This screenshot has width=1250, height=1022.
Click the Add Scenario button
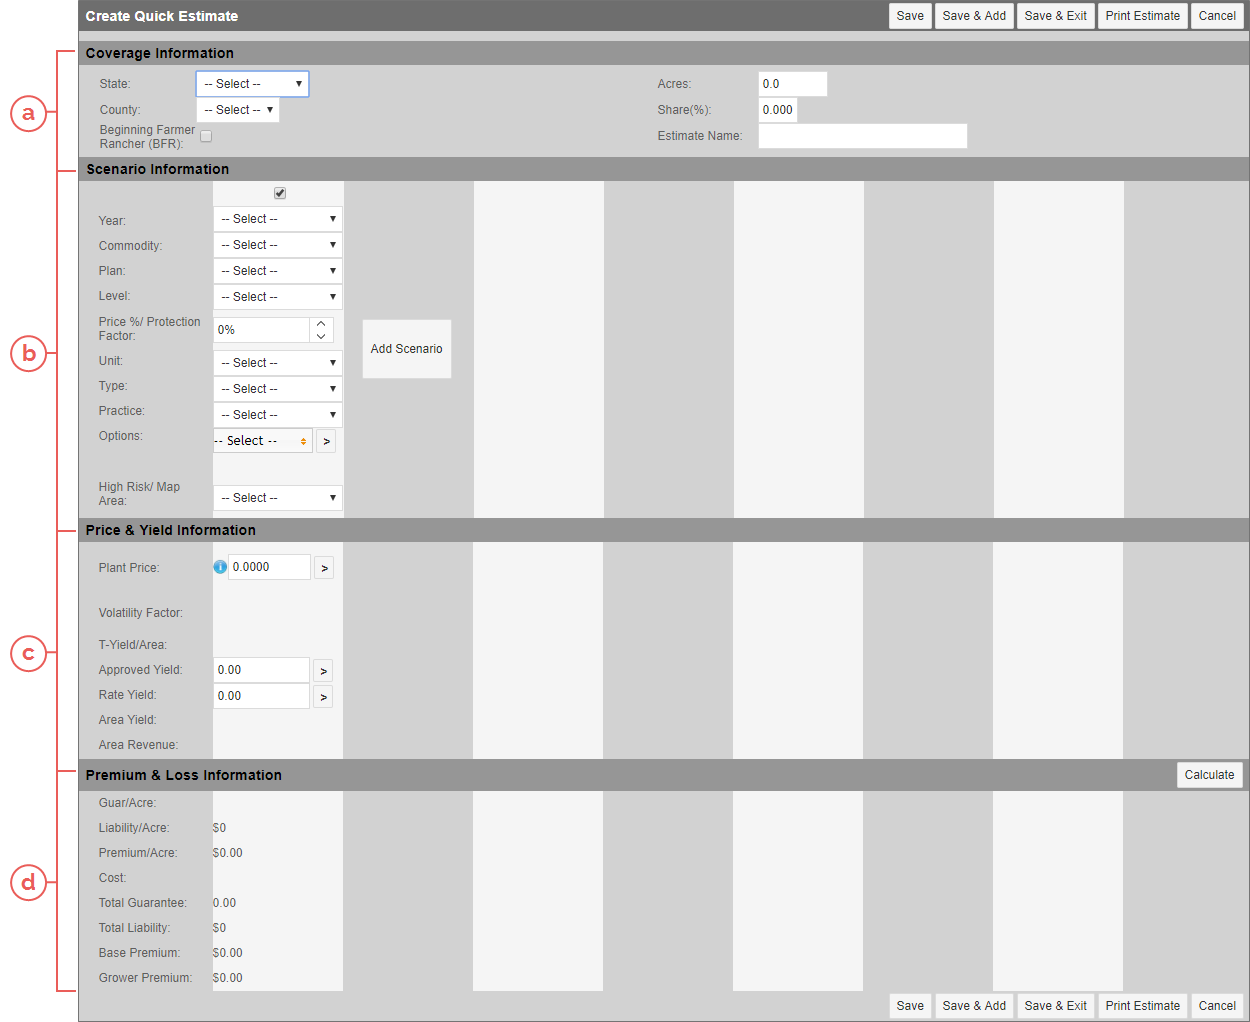coord(406,349)
